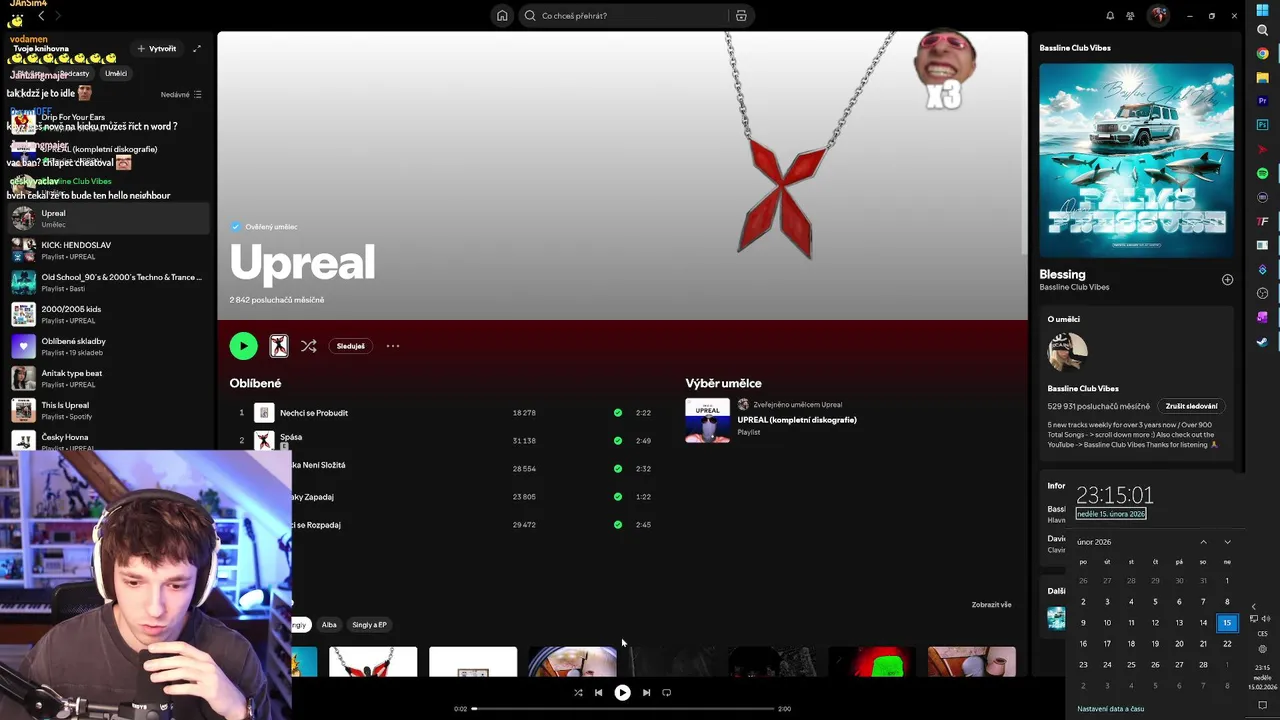Click the Sleduješ following button
1280x720 pixels.
pyautogui.click(x=351, y=346)
